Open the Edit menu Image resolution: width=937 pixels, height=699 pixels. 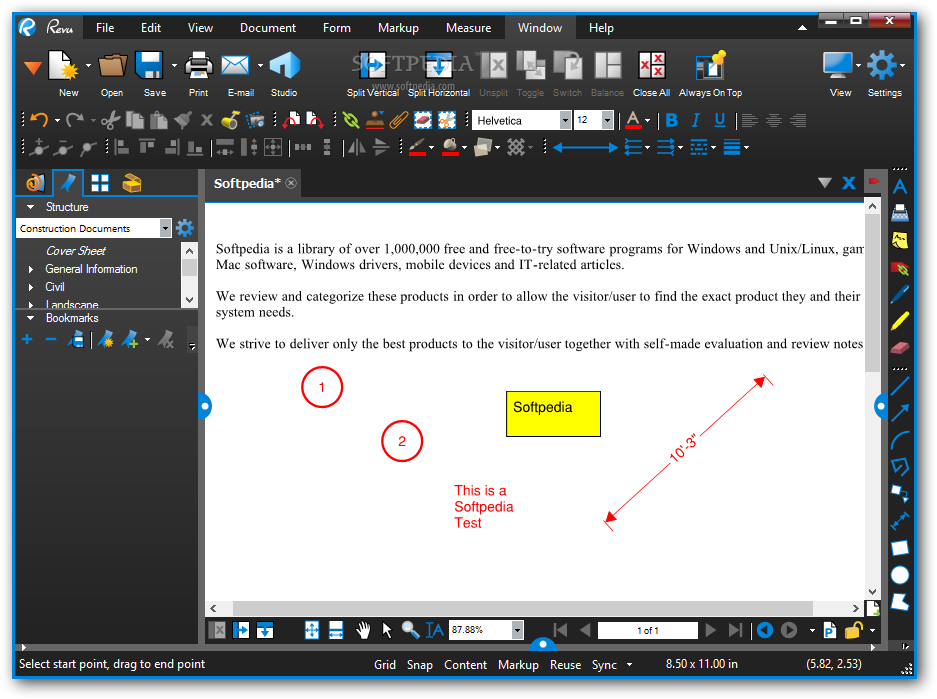pyautogui.click(x=151, y=27)
